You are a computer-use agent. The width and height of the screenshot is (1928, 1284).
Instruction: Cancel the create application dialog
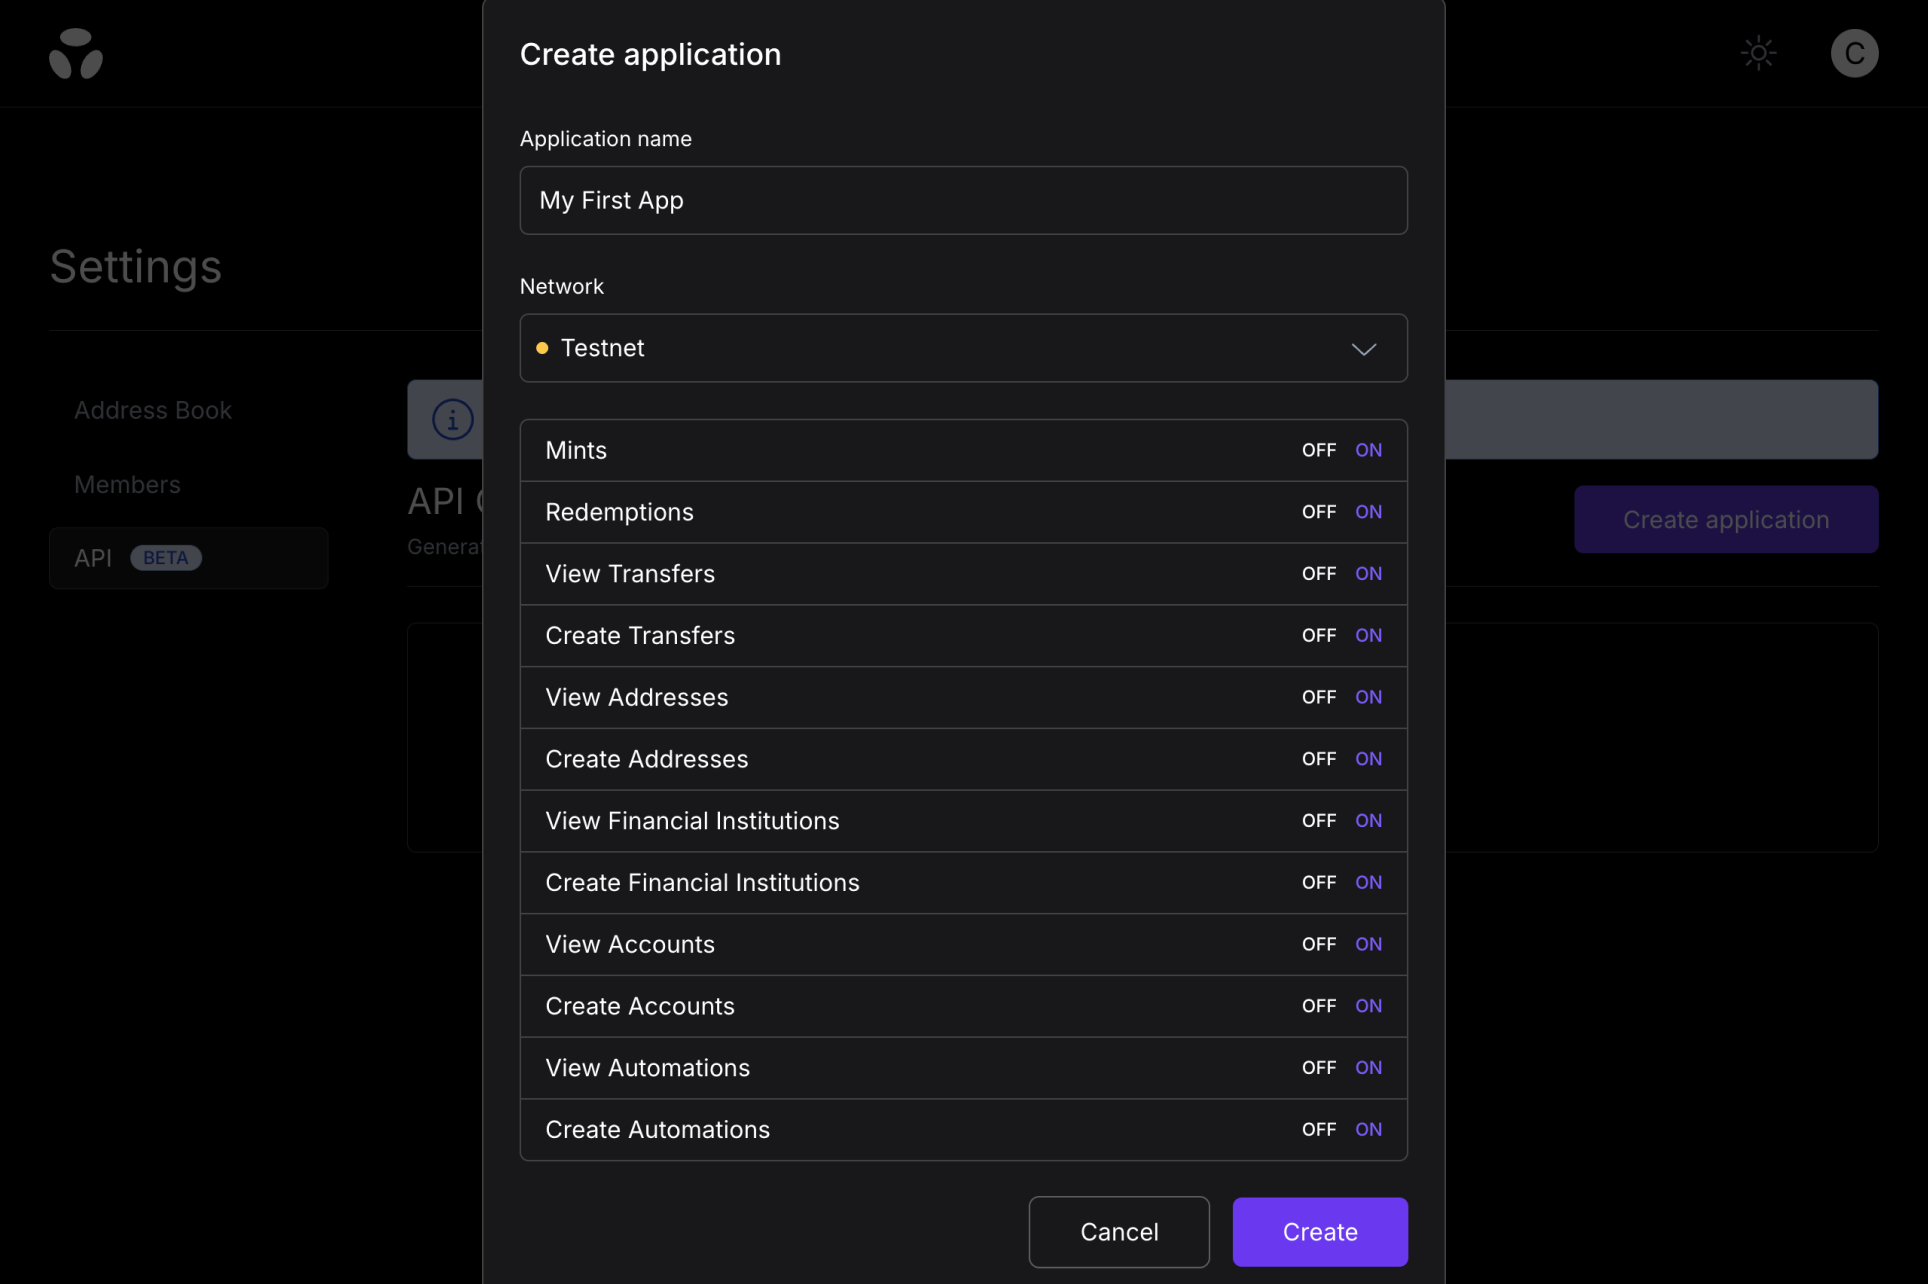(1118, 1232)
